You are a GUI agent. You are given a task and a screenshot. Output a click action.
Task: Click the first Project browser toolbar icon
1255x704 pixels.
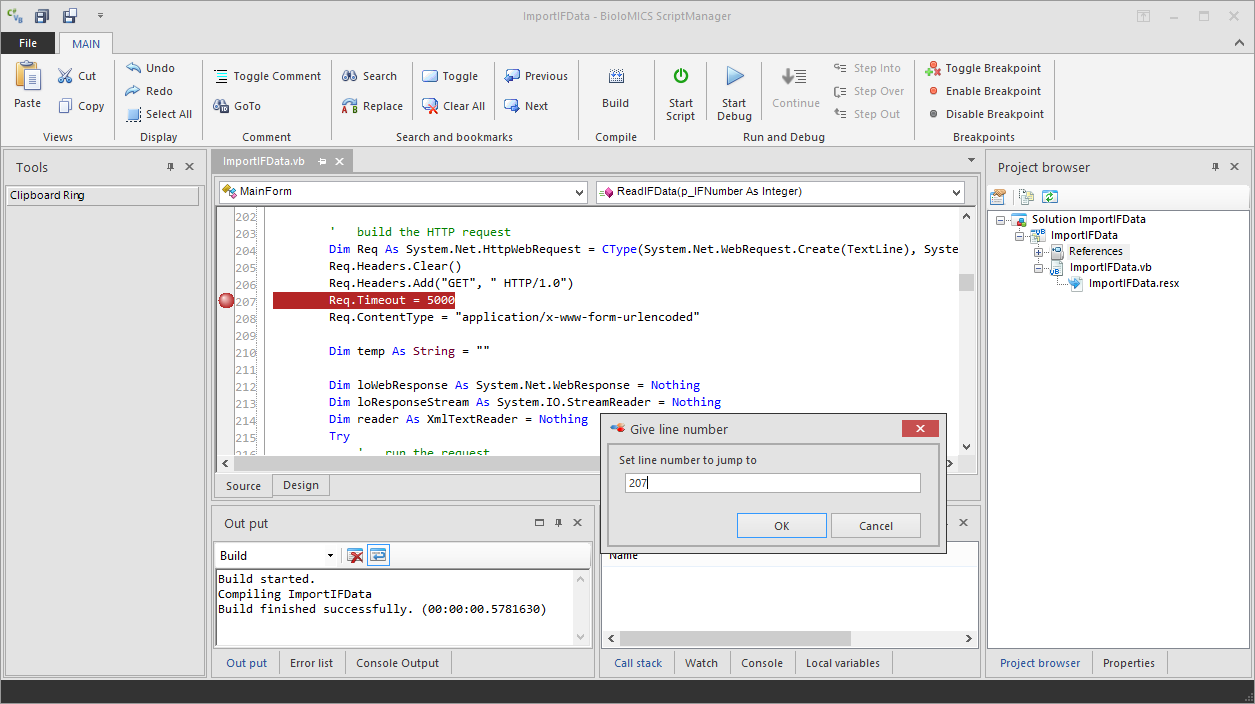(x=998, y=197)
